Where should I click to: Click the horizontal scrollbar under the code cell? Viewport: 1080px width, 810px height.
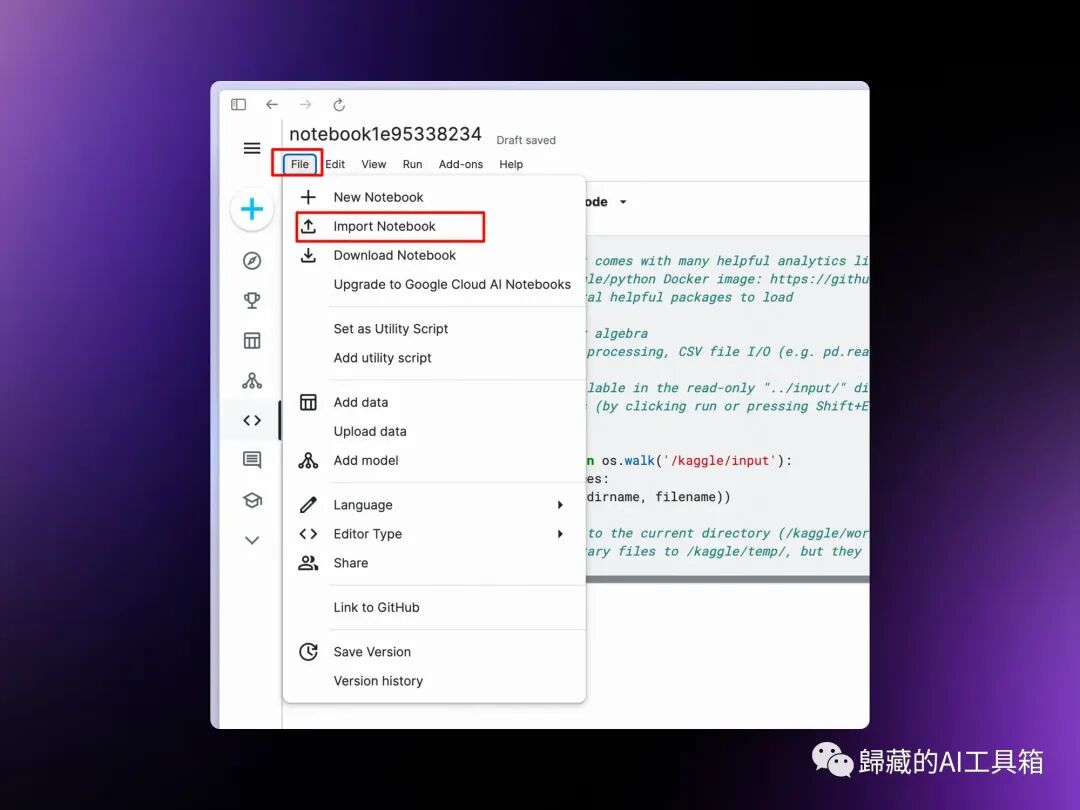click(x=727, y=579)
